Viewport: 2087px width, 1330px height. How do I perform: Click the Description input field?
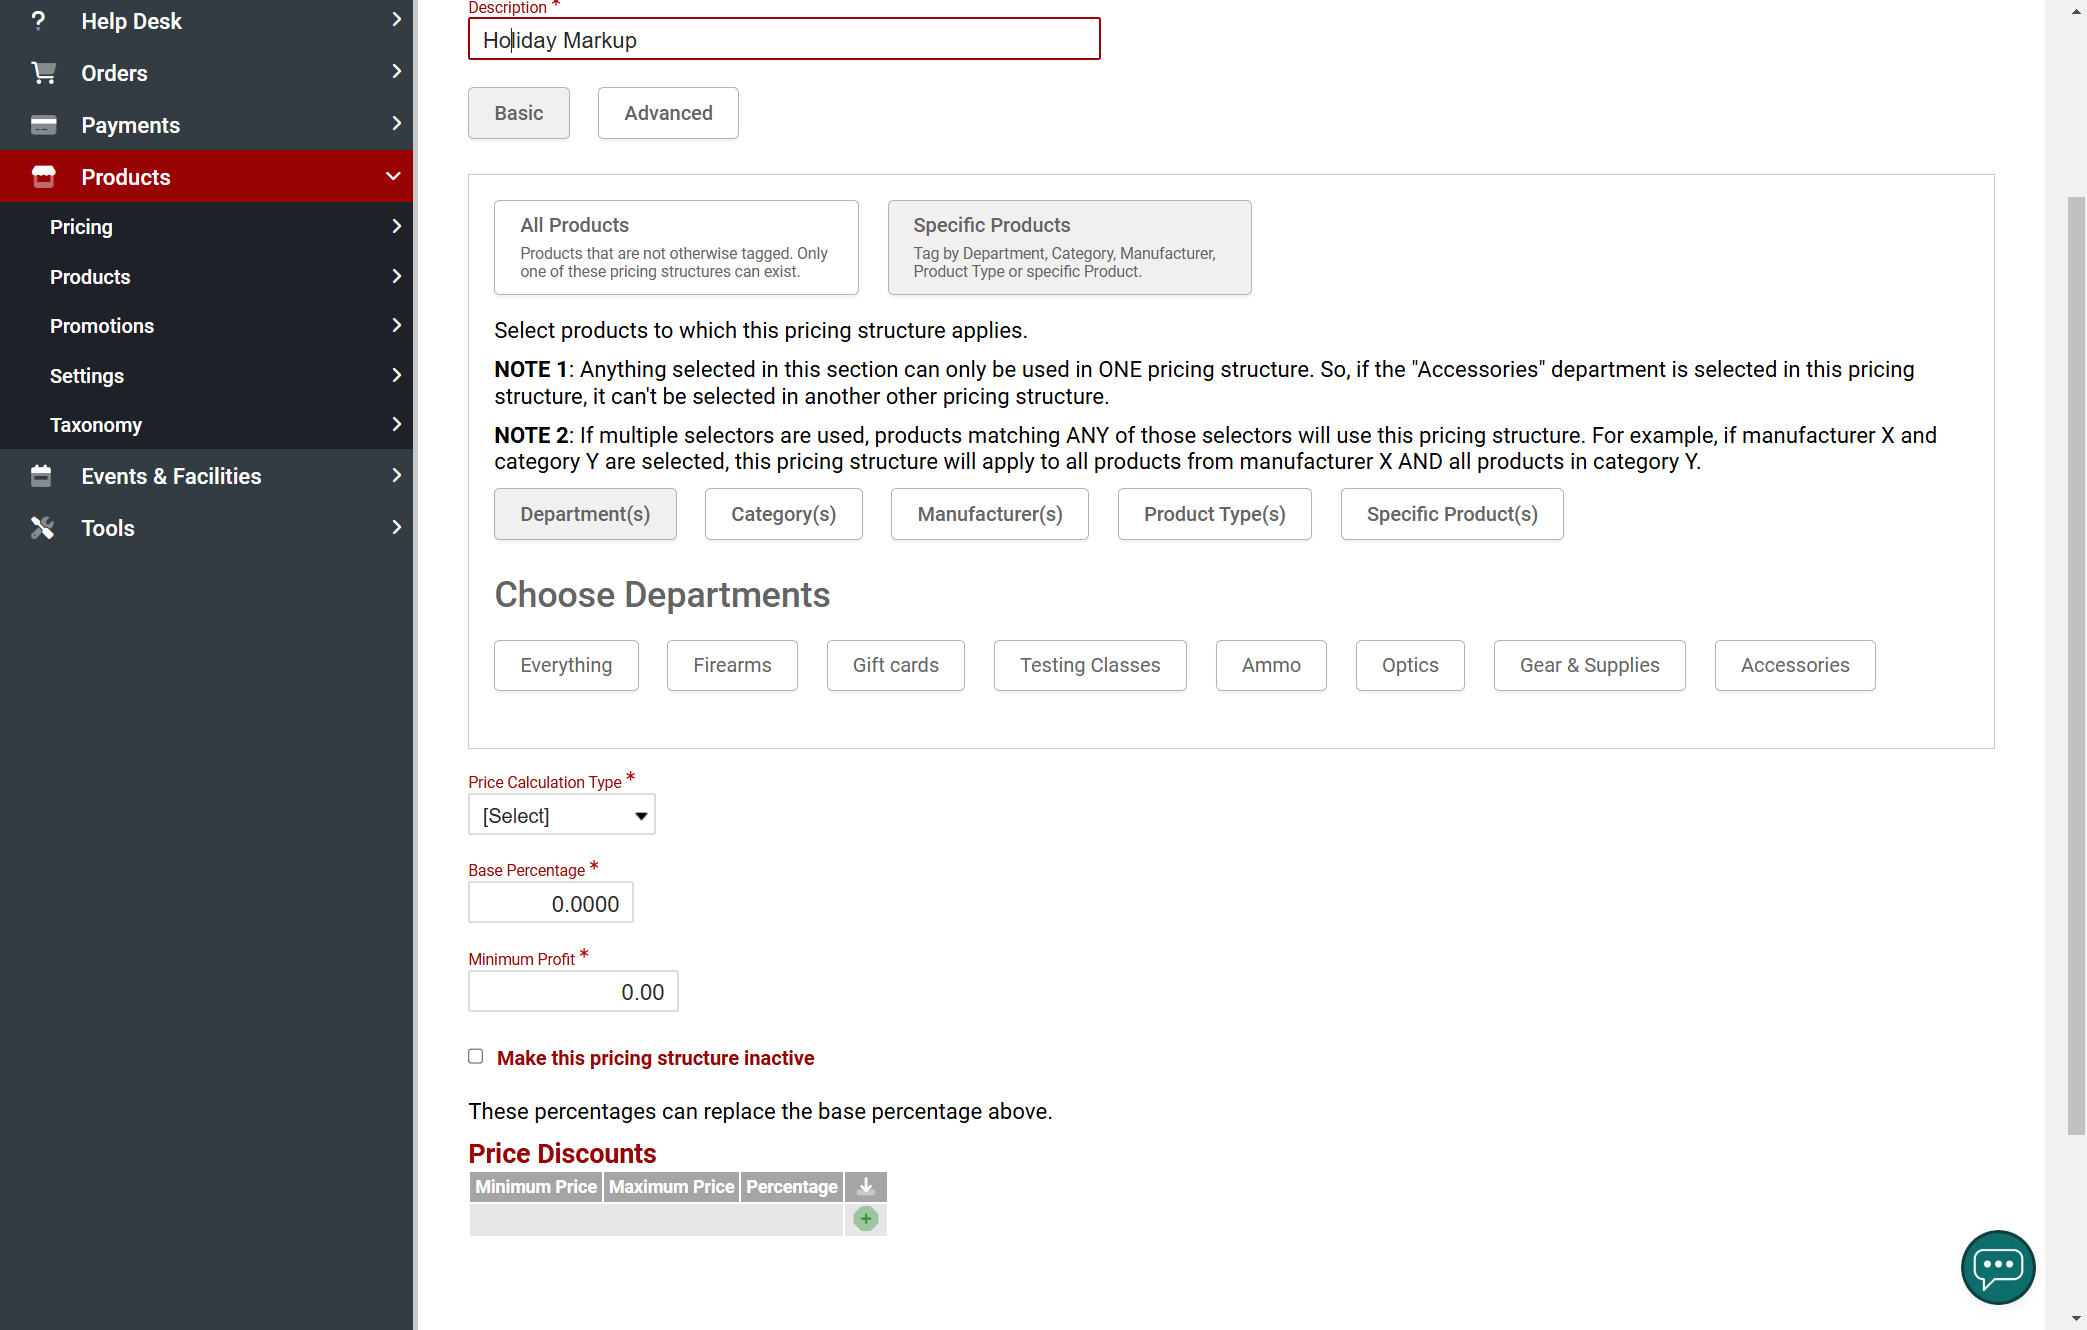[784, 39]
